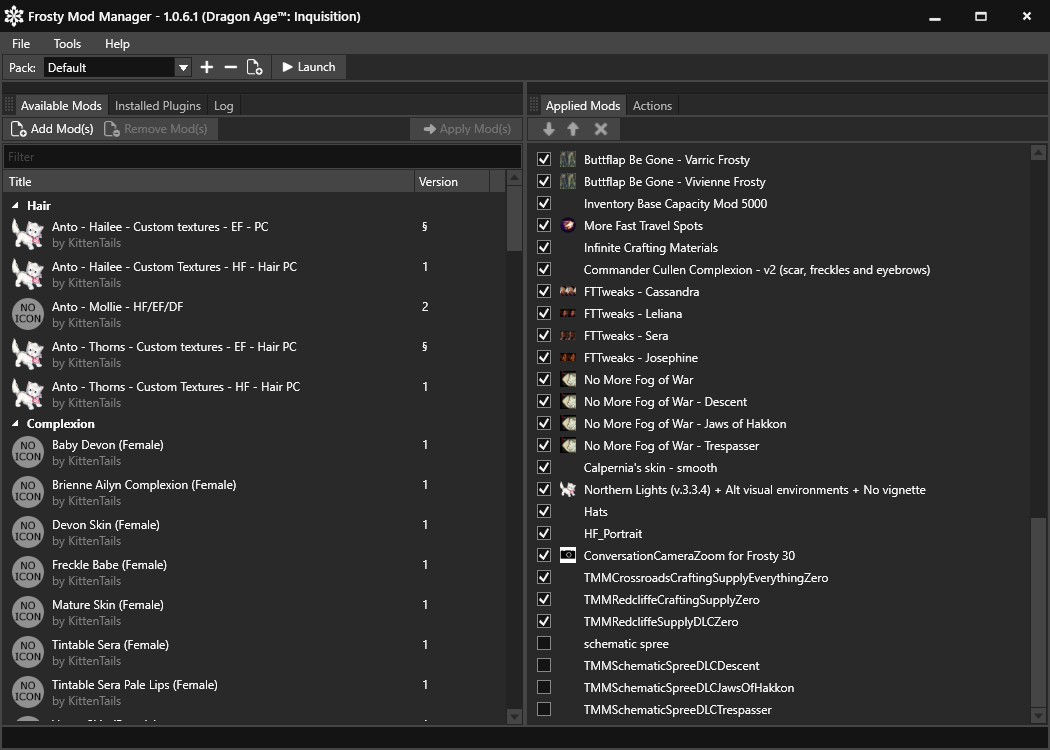Click the add pack plus icon
Screen dimensions: 1050x750
click(207, 67)
